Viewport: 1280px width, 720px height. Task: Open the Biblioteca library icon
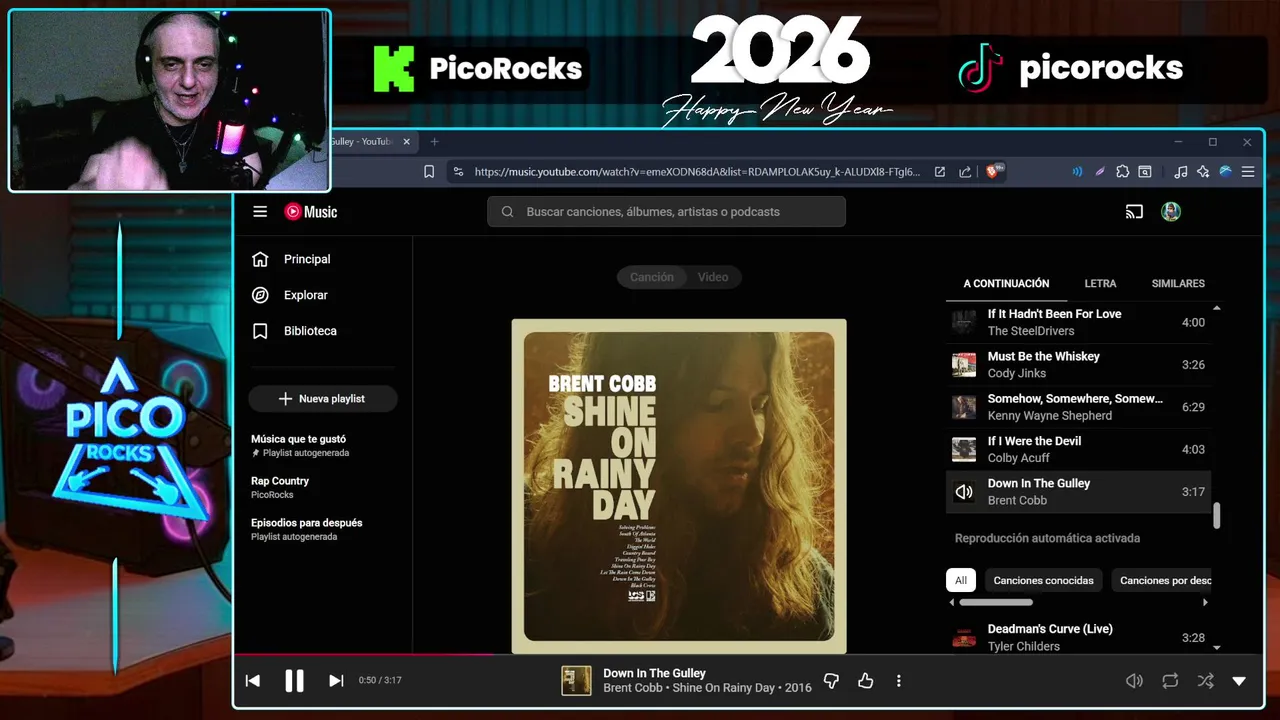coord(260,331)
